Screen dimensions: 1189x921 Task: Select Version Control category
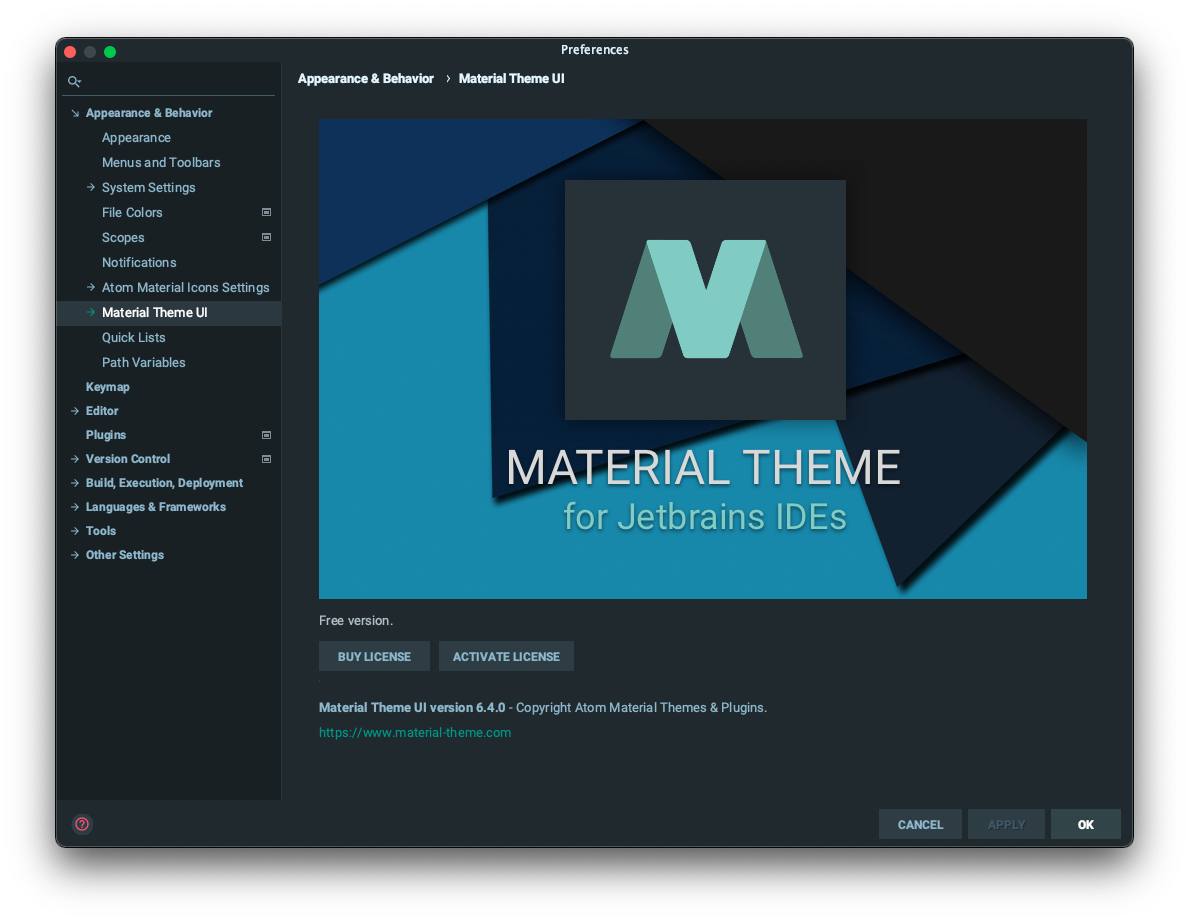[x=127, y=459]
